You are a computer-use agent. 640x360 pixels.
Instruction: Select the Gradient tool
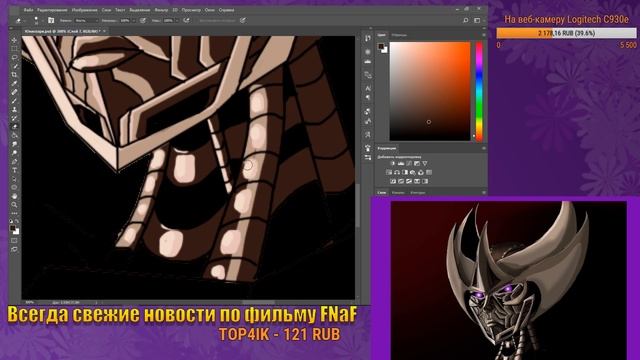[14, 136]
